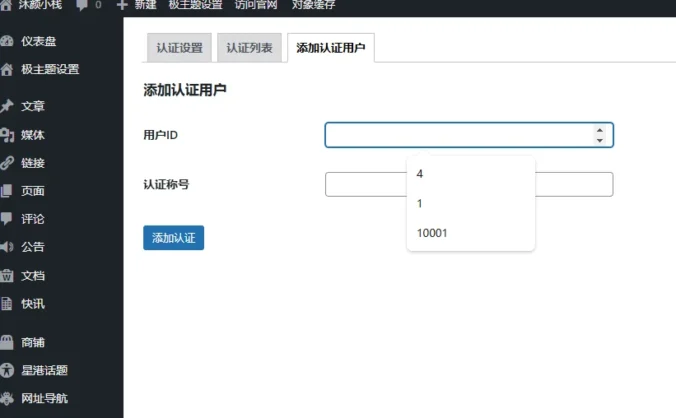This screenshot has height=418, width=676.
Task: Switch to the 认证设置 tab
Action: point(179,48)
